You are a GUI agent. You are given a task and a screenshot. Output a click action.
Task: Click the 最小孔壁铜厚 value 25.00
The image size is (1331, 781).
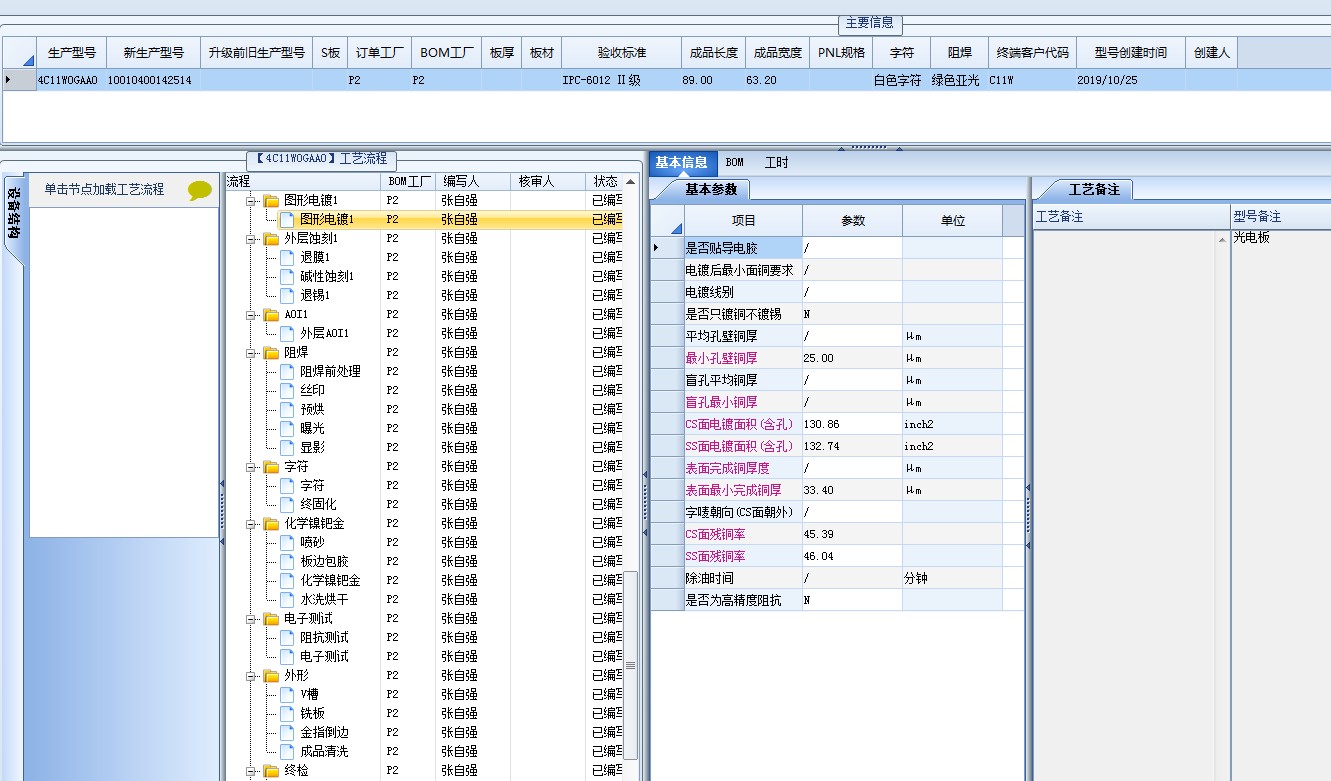(852, 358)
